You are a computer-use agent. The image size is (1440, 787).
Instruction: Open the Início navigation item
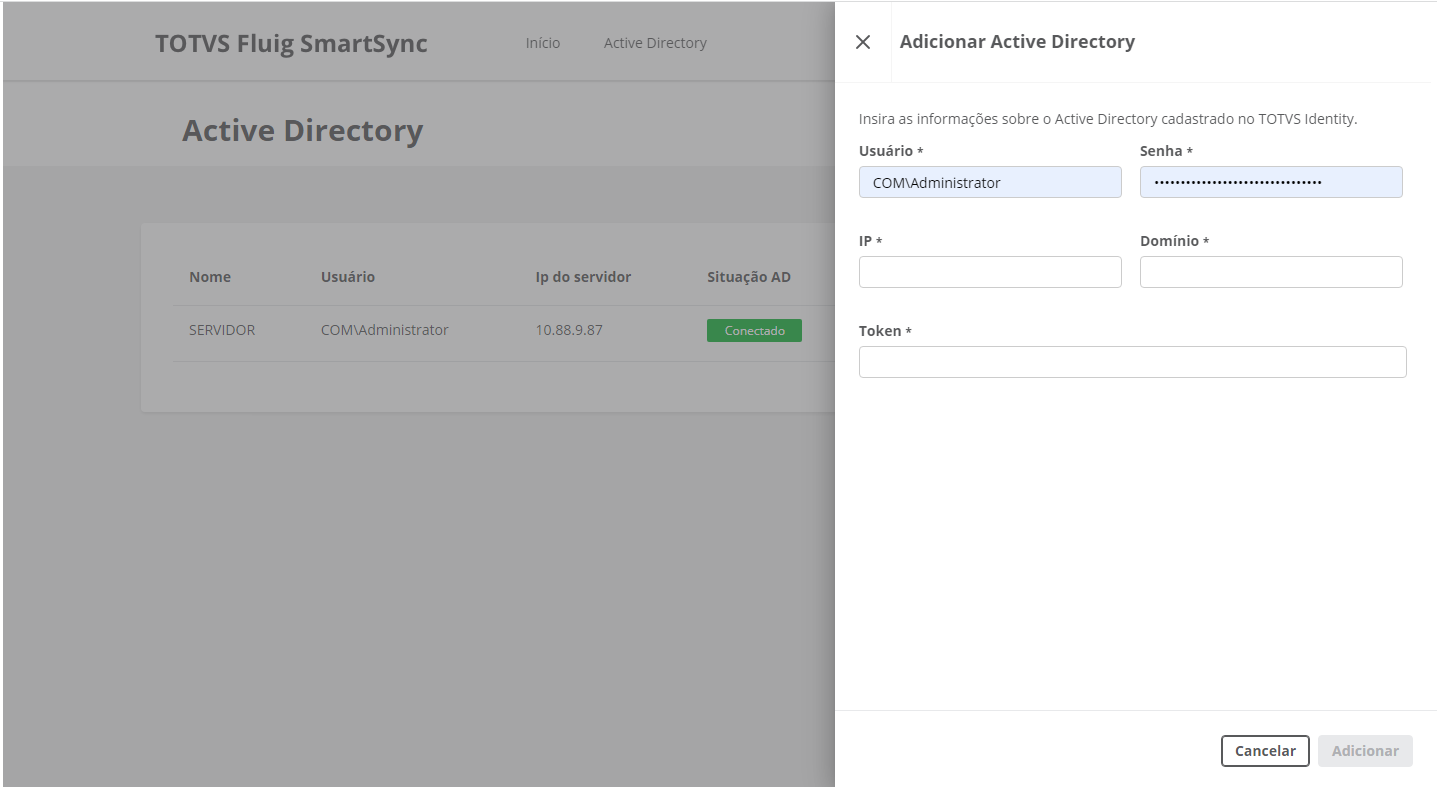click(543, 43)
